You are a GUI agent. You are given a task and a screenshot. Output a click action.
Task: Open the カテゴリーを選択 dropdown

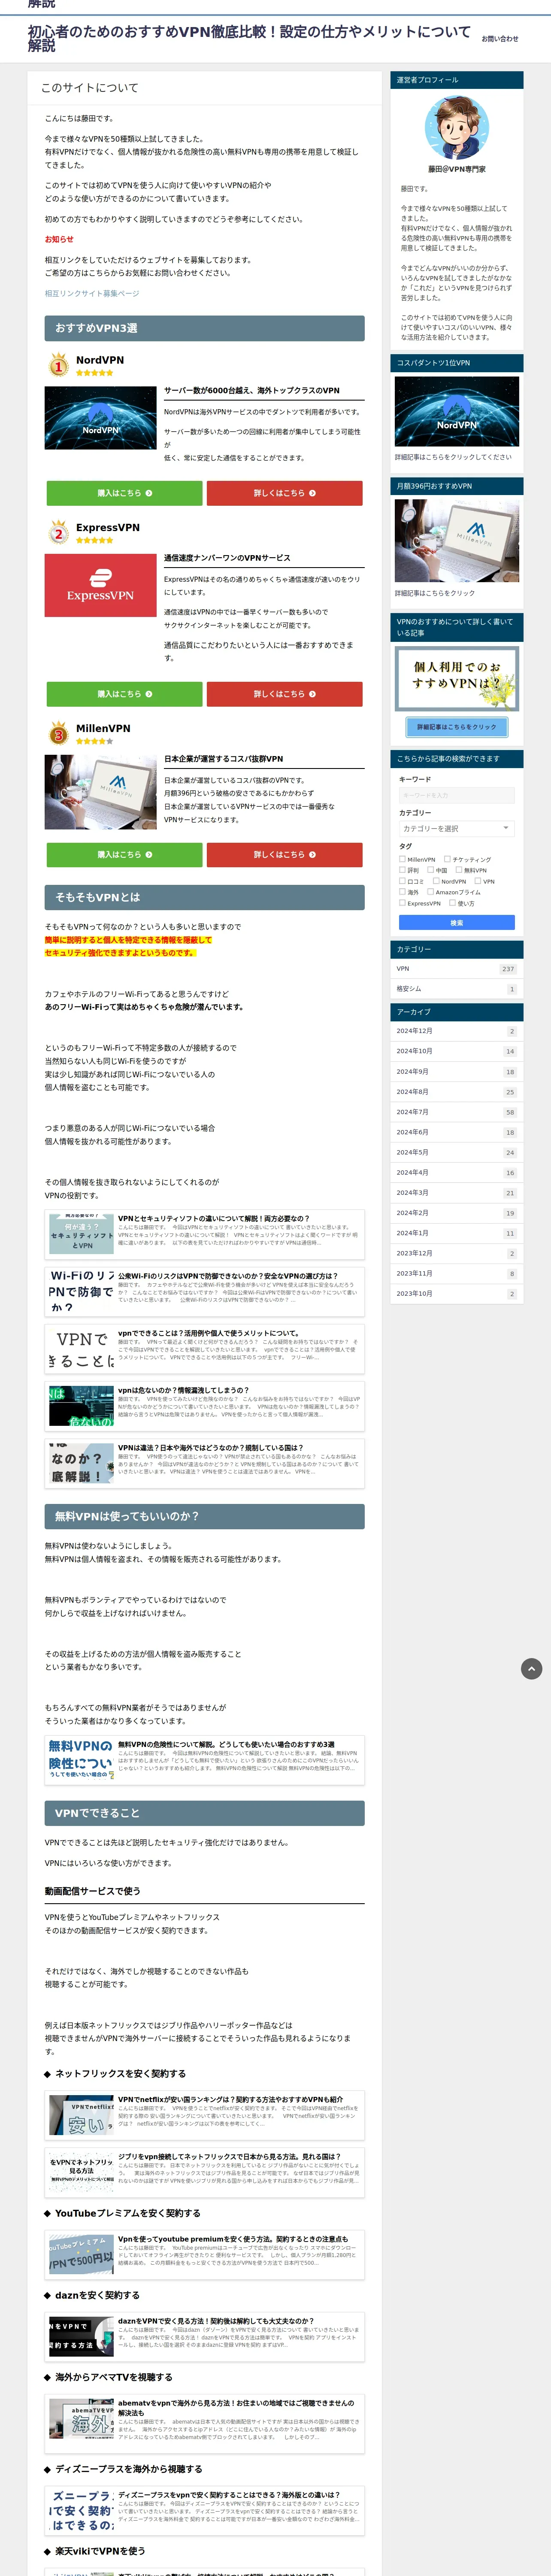tap(456, 828)
